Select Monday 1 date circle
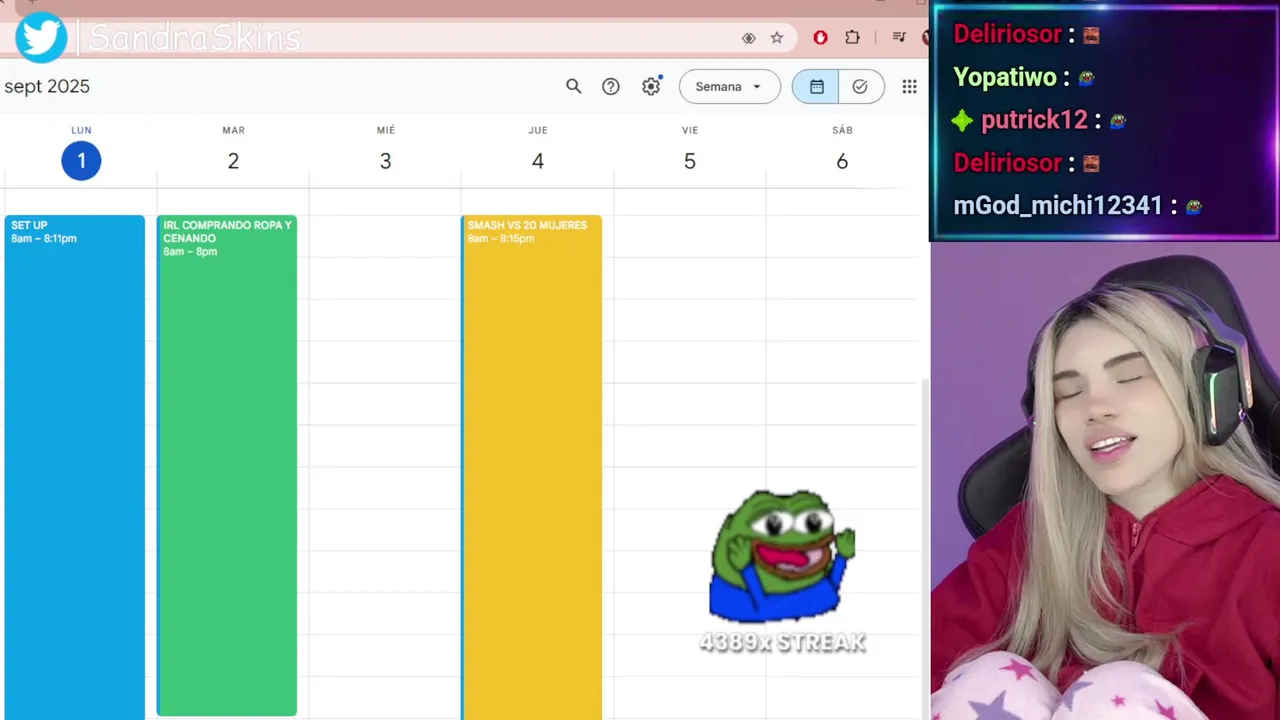Viewport: 1280px width, 720px height. (x=81, y=161)
